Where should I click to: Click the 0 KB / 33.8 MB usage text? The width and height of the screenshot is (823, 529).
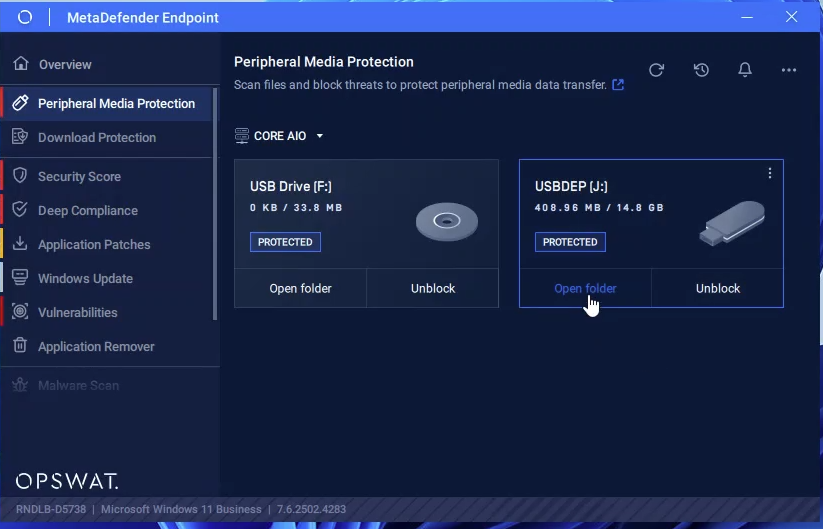pos(296,208)
